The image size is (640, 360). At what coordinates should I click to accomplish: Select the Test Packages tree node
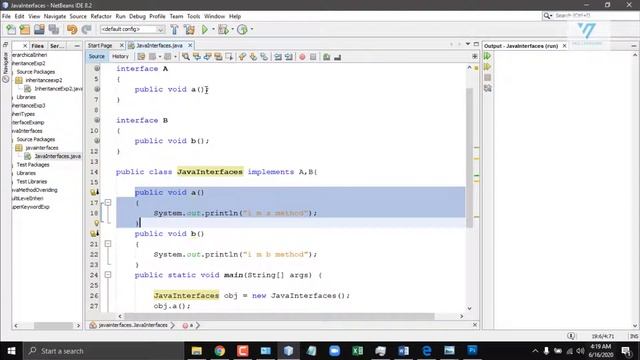33,165
